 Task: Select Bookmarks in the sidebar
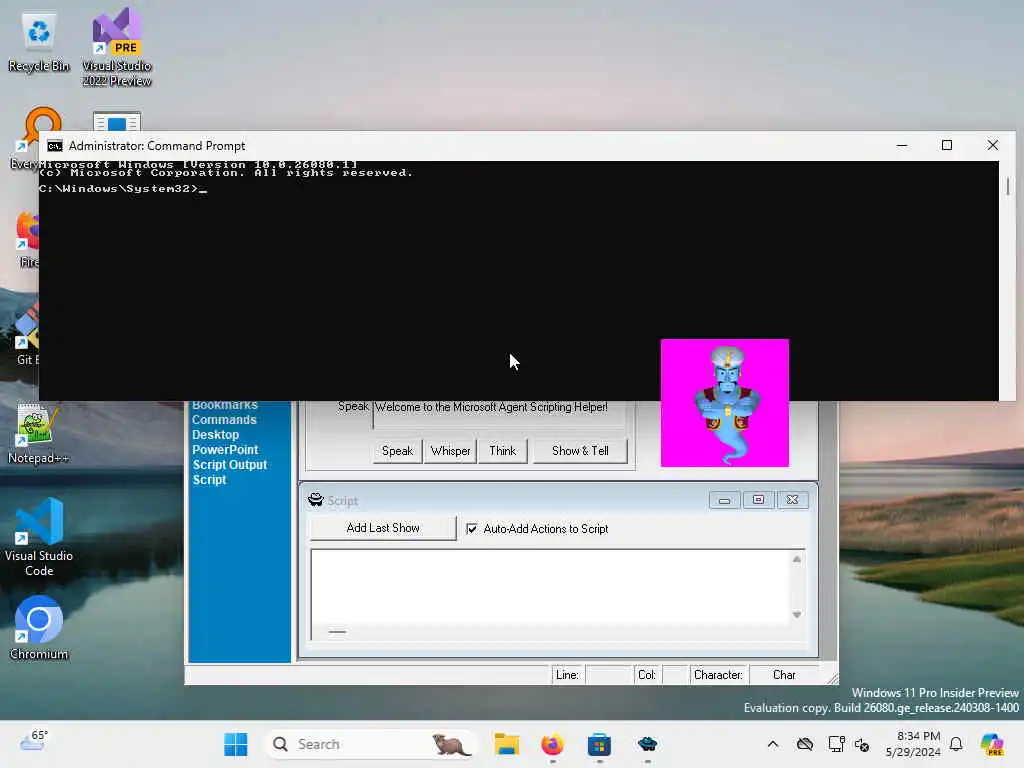(225, 405)
